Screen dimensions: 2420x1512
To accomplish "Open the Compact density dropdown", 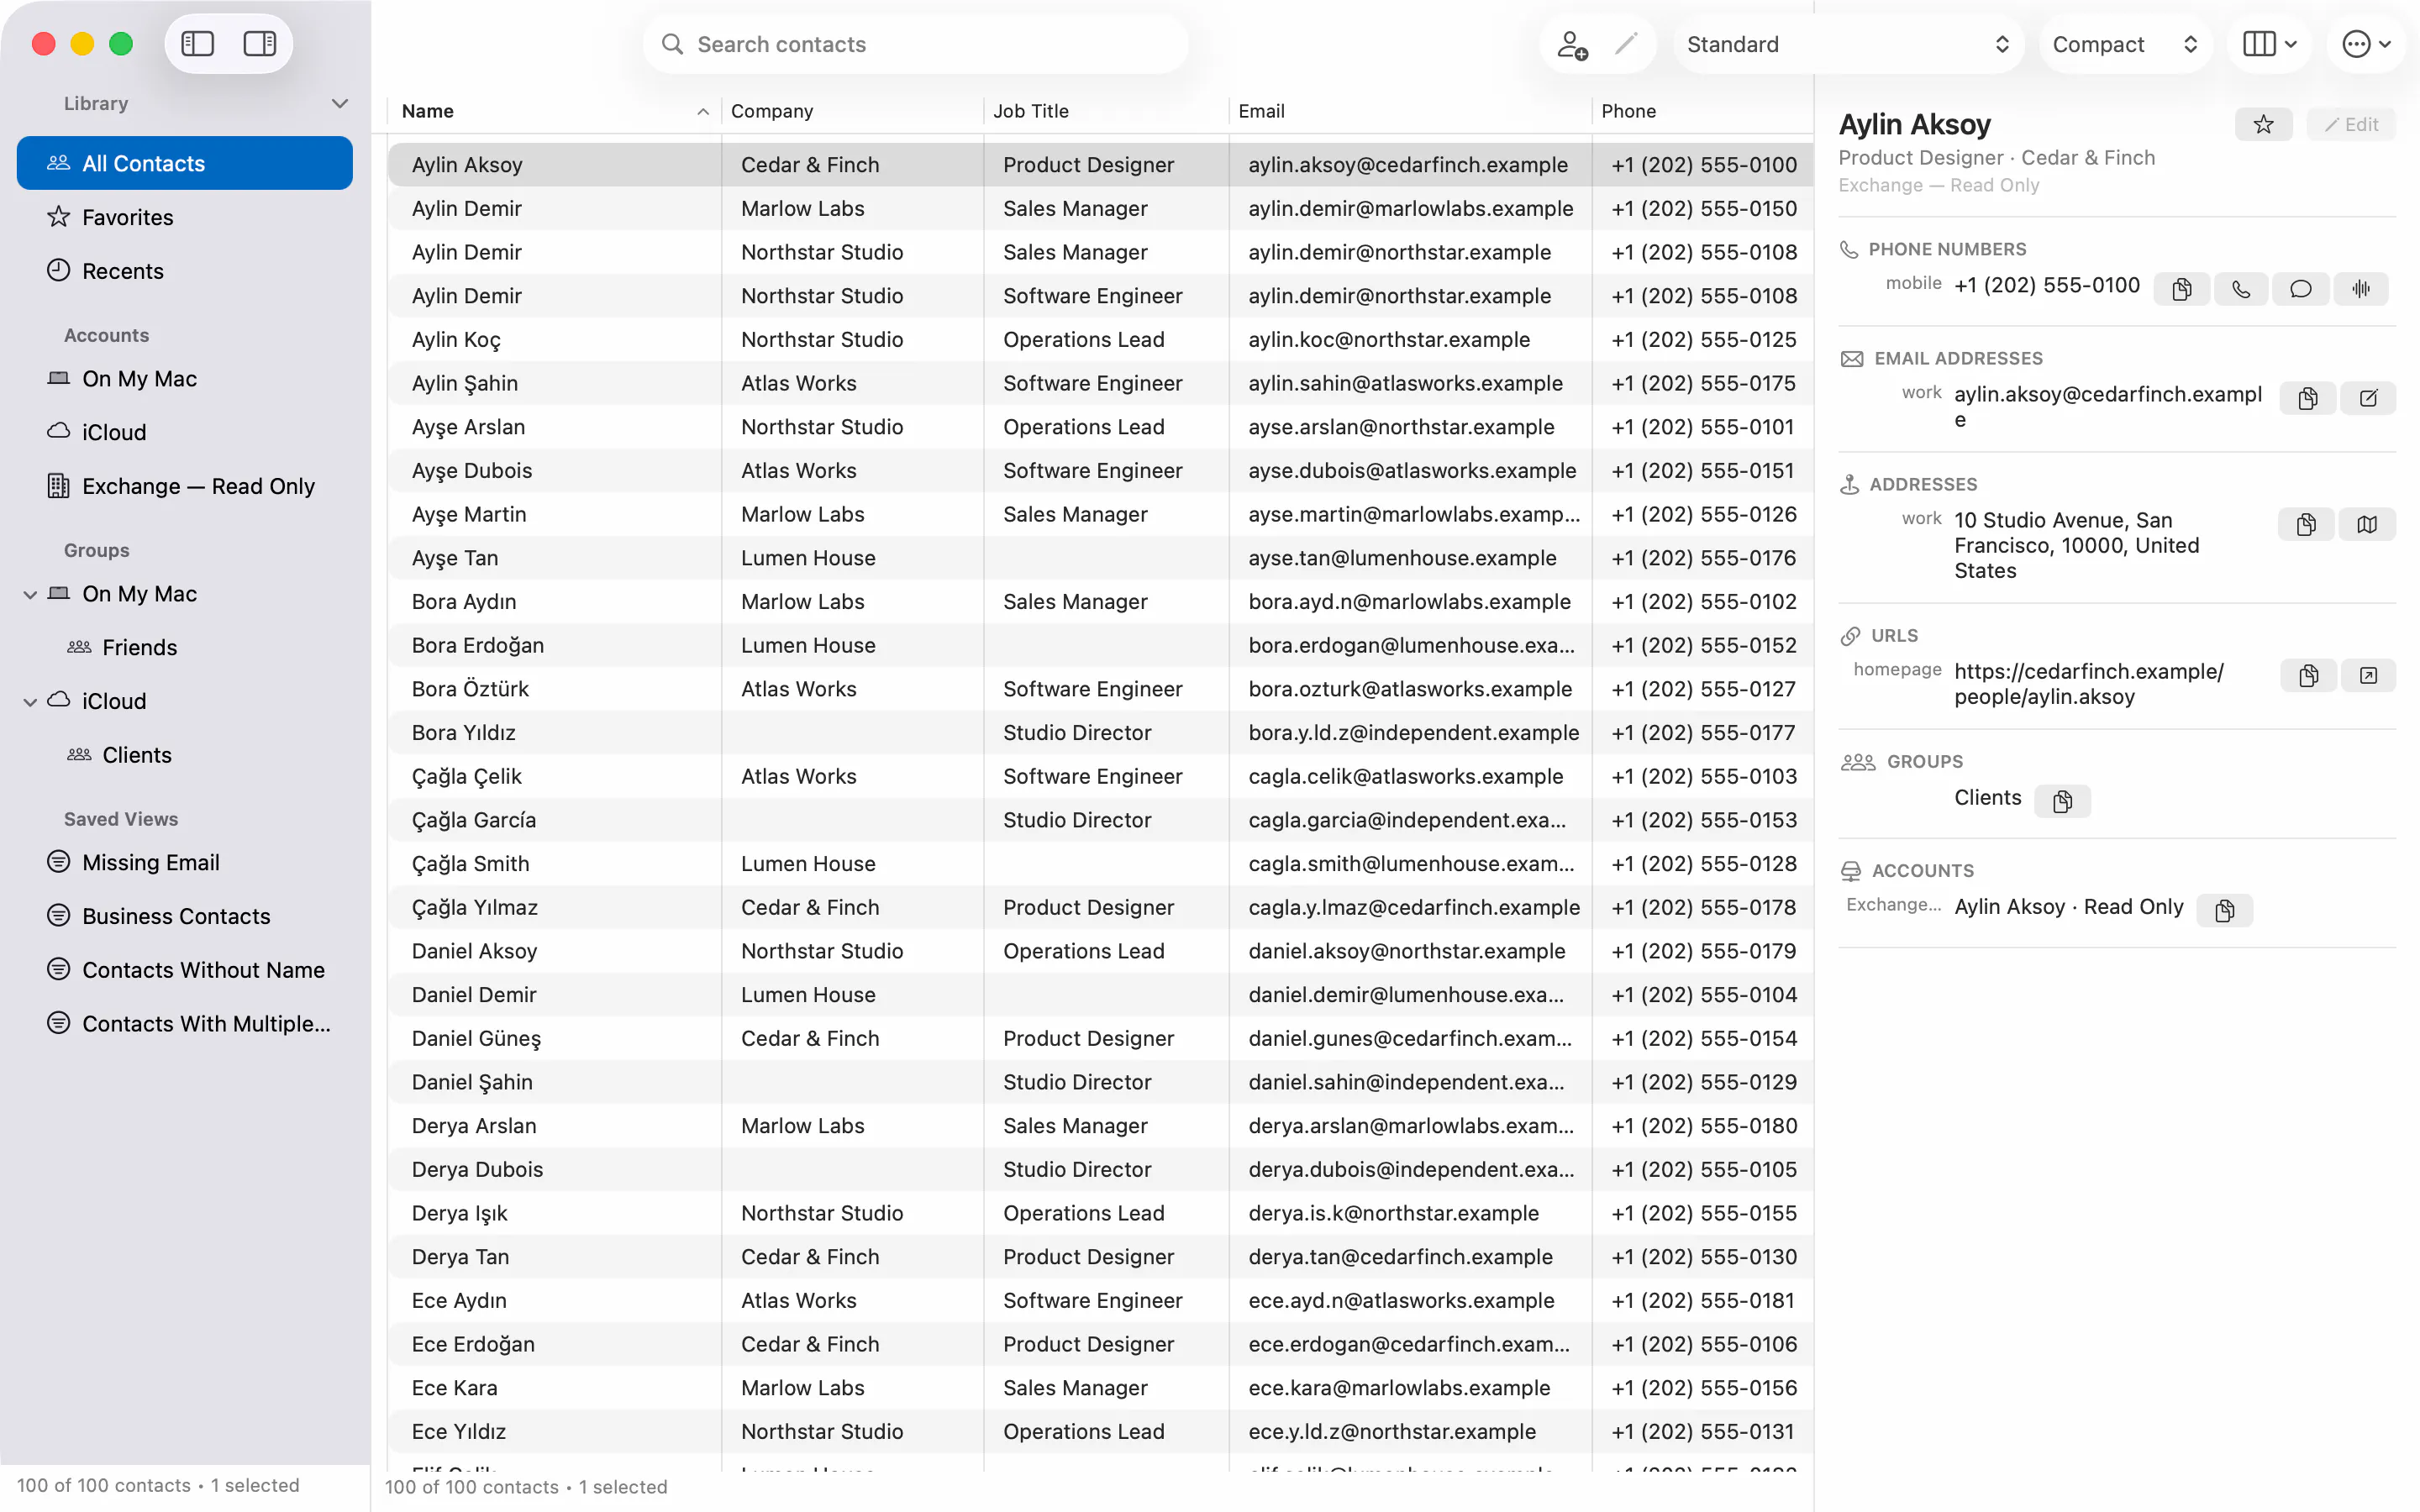I will (2125, 44).
